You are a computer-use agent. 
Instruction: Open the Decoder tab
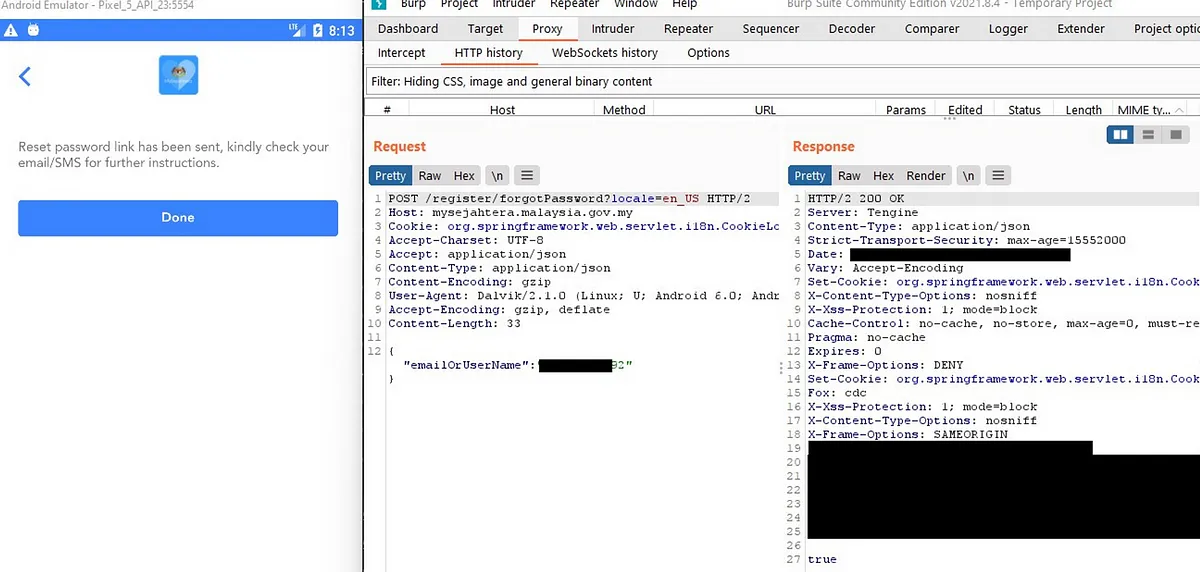pyautogui.click(x=852, y=29)
